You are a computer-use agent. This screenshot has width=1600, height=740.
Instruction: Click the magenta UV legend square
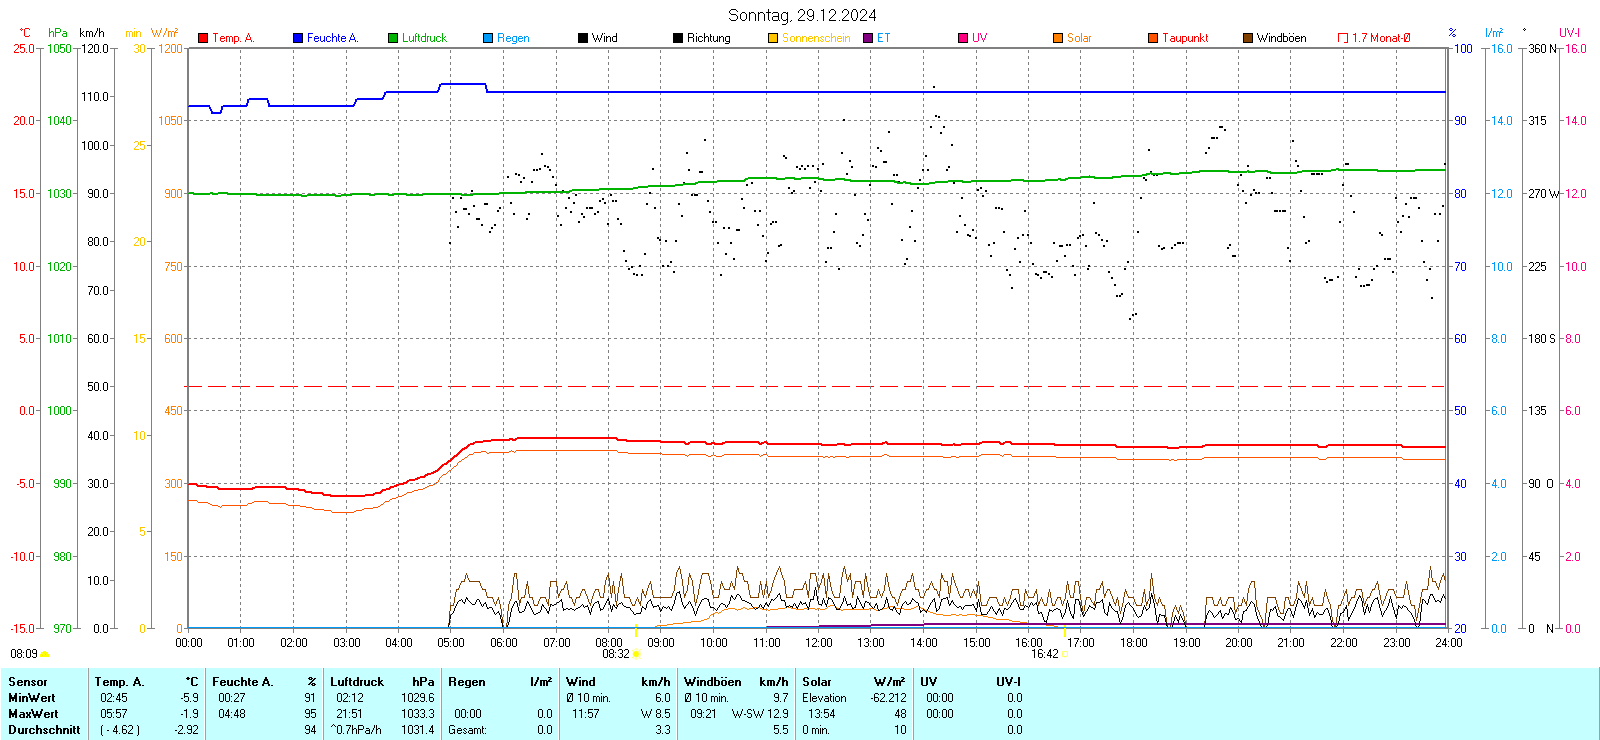point(963,38)
